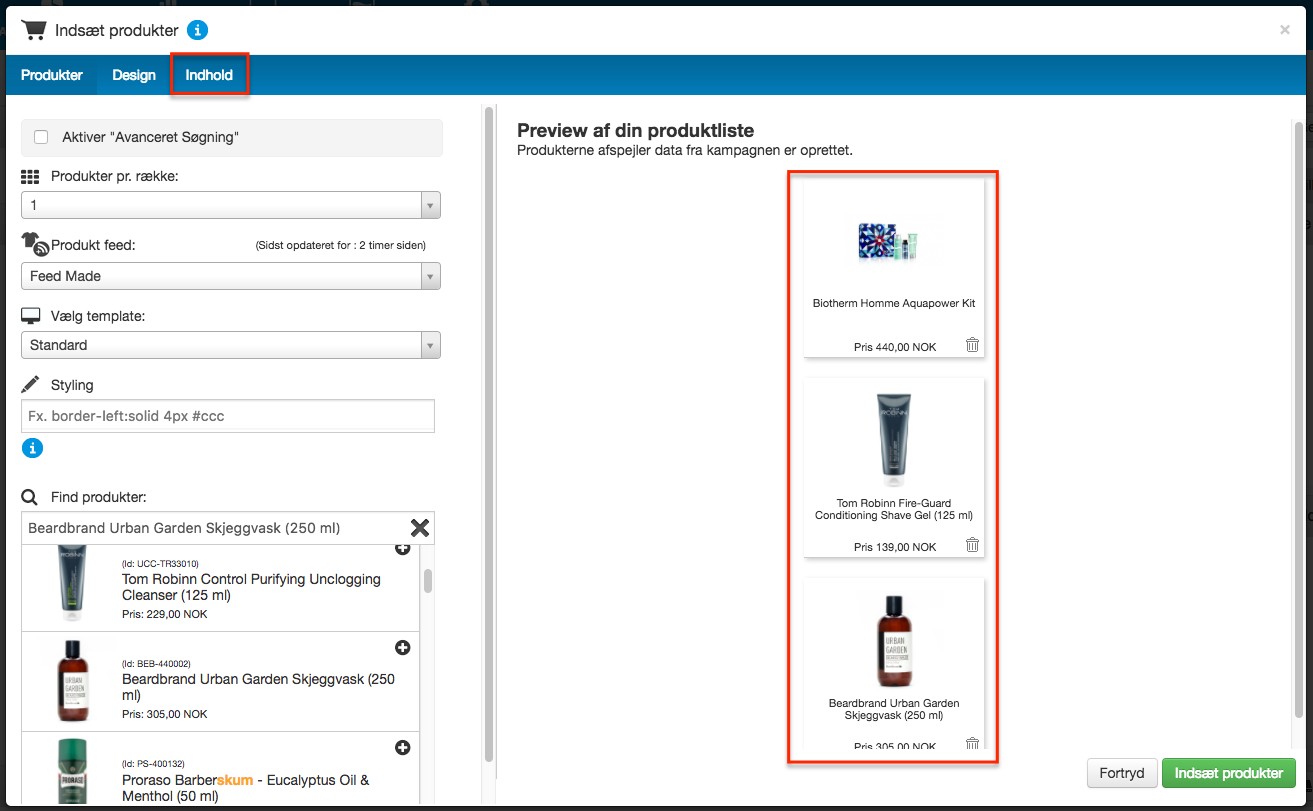Screen dimensions: 1313x811
Task: Close the Indsæt produkter dialog
Action: [x=1285, y=30]
